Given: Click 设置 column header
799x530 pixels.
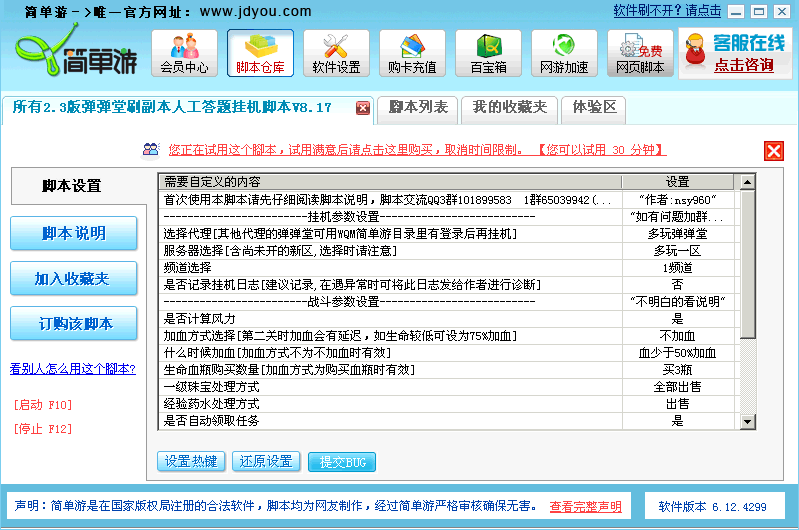Looking at the screenshot, I should tap(677, 181).
